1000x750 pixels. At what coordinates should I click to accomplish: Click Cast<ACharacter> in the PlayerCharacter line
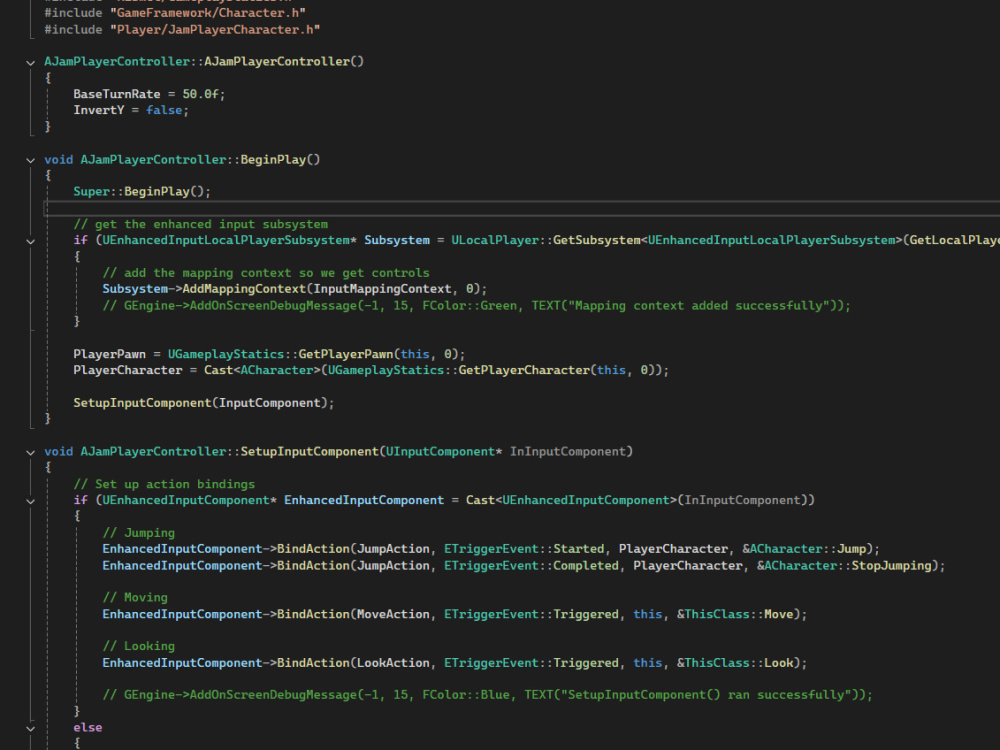click(262, 370)
